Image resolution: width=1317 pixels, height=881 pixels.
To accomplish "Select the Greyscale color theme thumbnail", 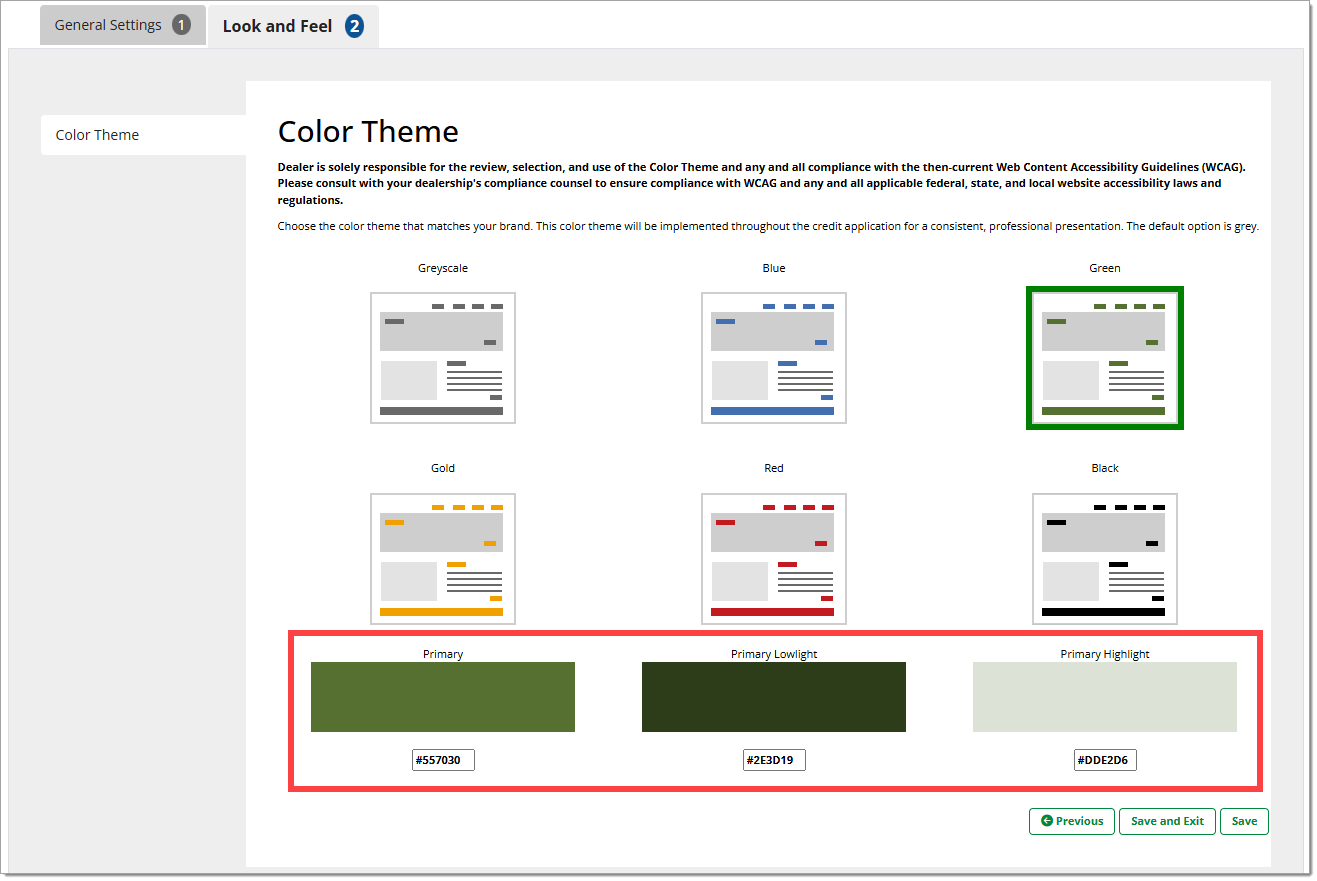I will pyautogui.click(x=442, y=358).
